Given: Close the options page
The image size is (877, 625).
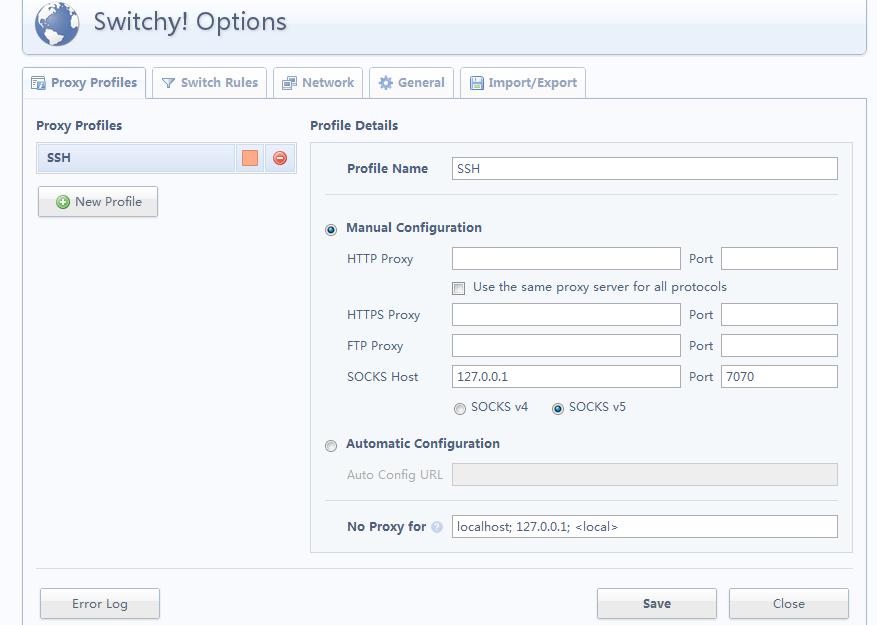Looking at the screenshot, I should [x=789, y=604].
